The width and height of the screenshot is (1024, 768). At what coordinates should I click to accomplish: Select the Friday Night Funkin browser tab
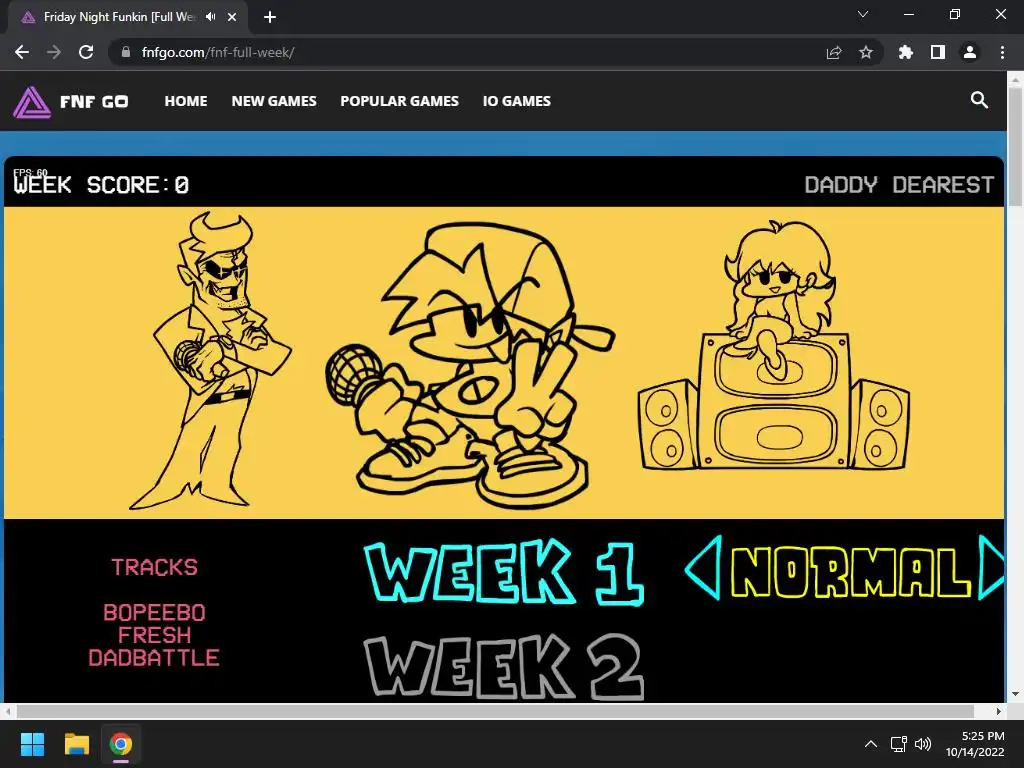pyautogui.click(x=128, y=17)
